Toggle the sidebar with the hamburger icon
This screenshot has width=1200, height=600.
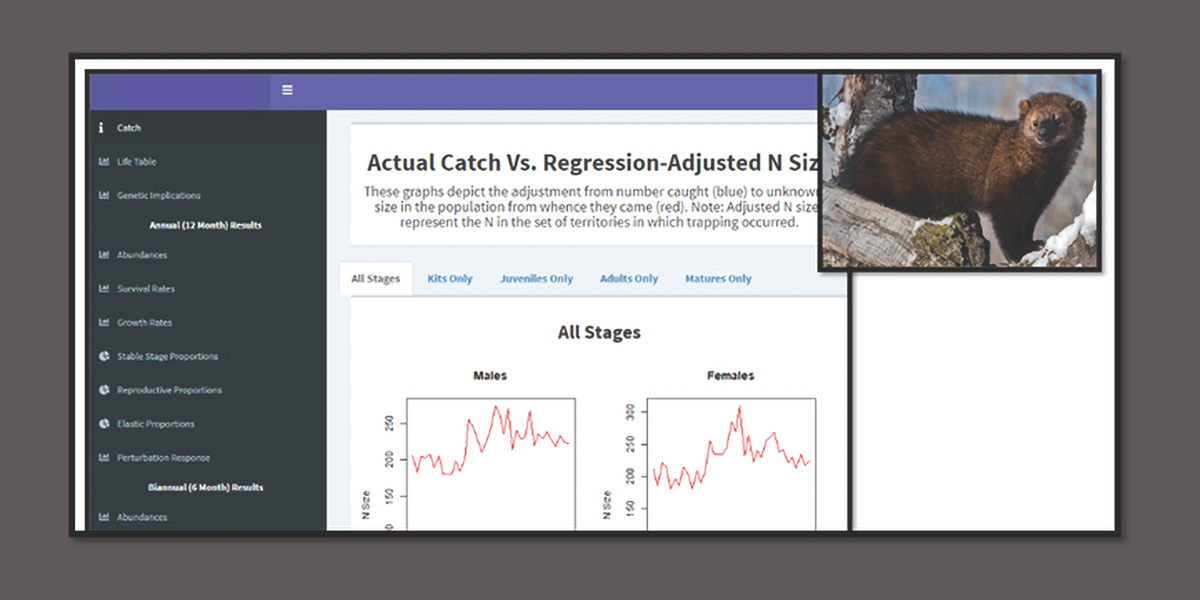tap(287, 89)
